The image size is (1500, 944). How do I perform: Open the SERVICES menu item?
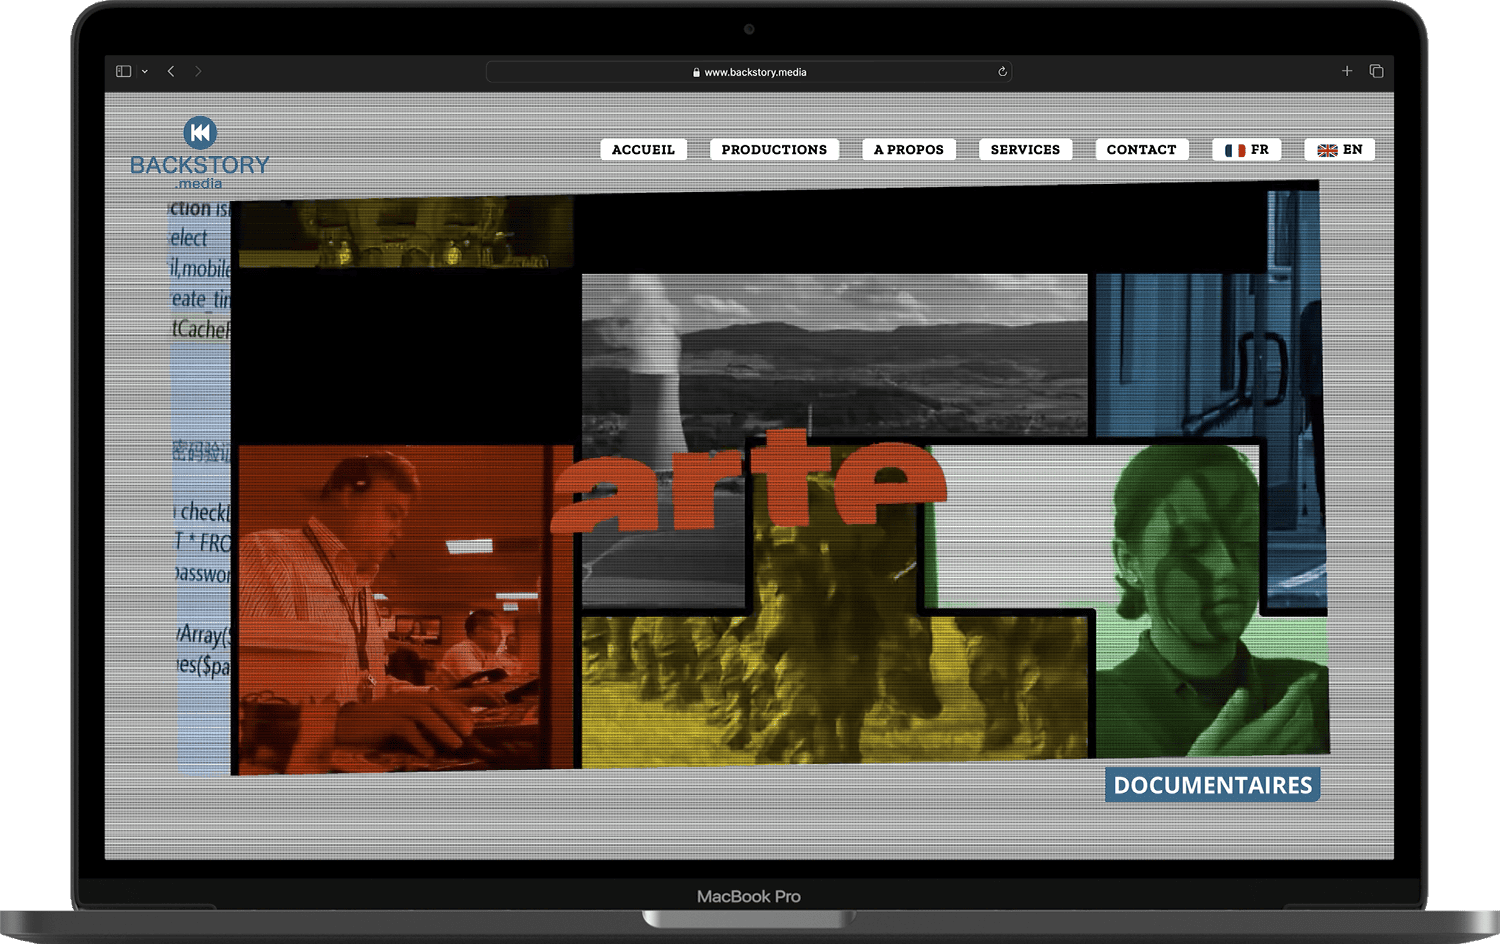[x=1025, y=149]
